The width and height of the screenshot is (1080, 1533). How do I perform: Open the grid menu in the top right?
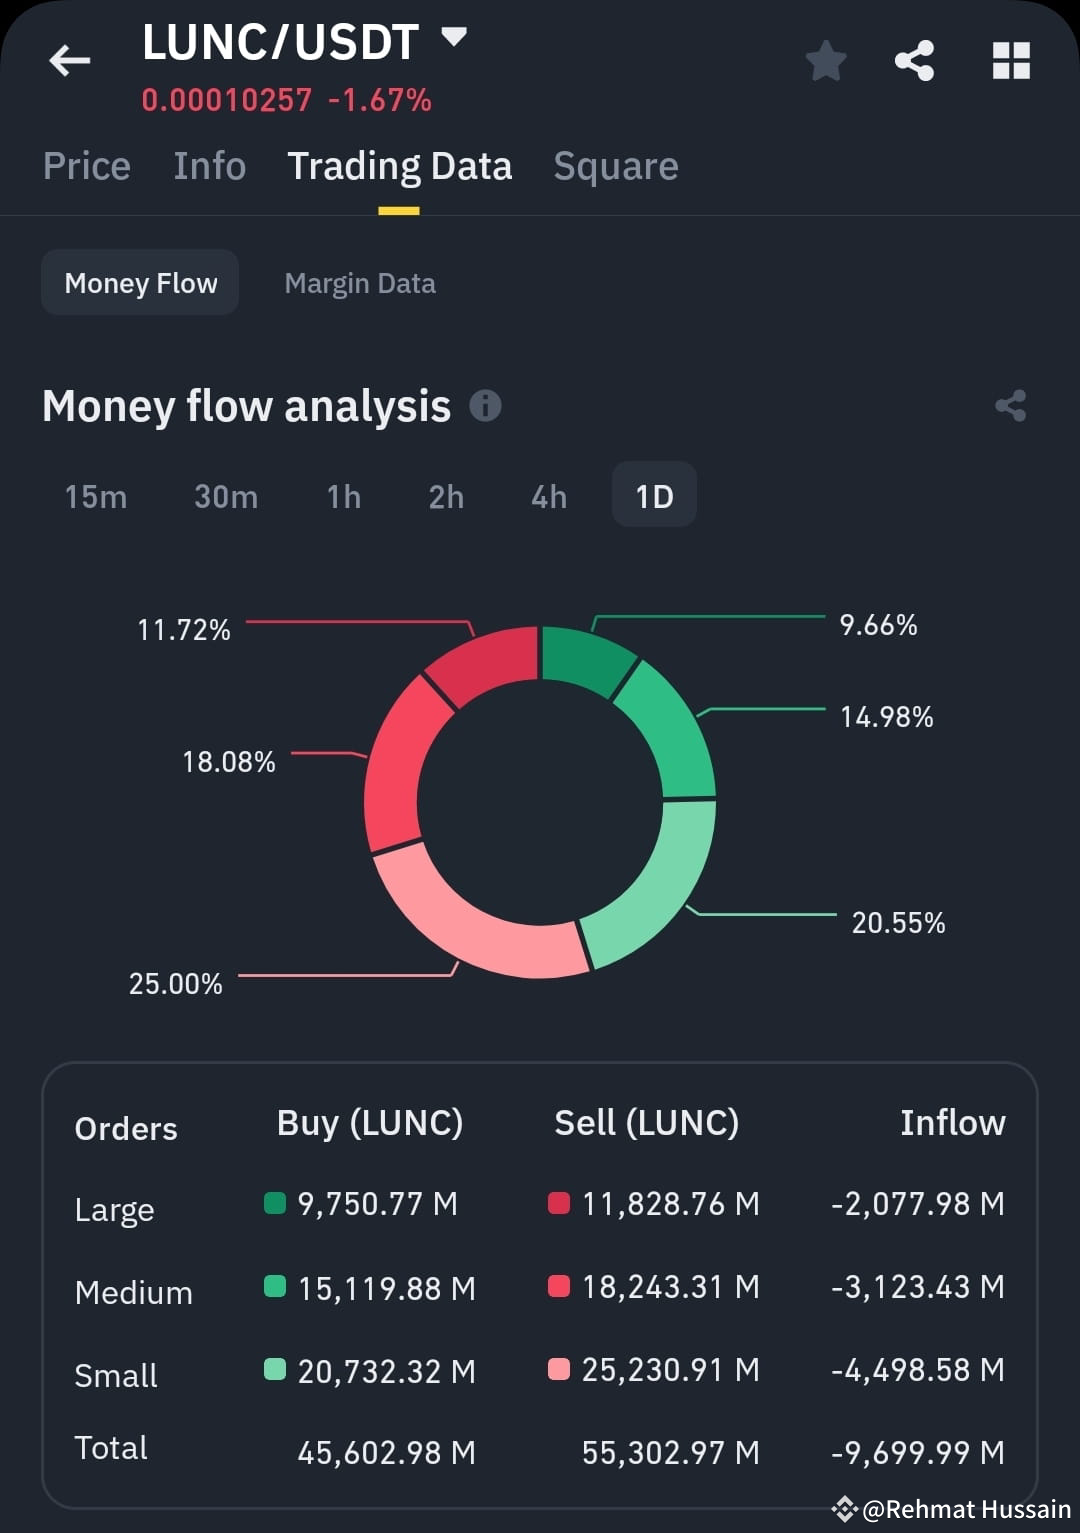[x=1010, y=60]
